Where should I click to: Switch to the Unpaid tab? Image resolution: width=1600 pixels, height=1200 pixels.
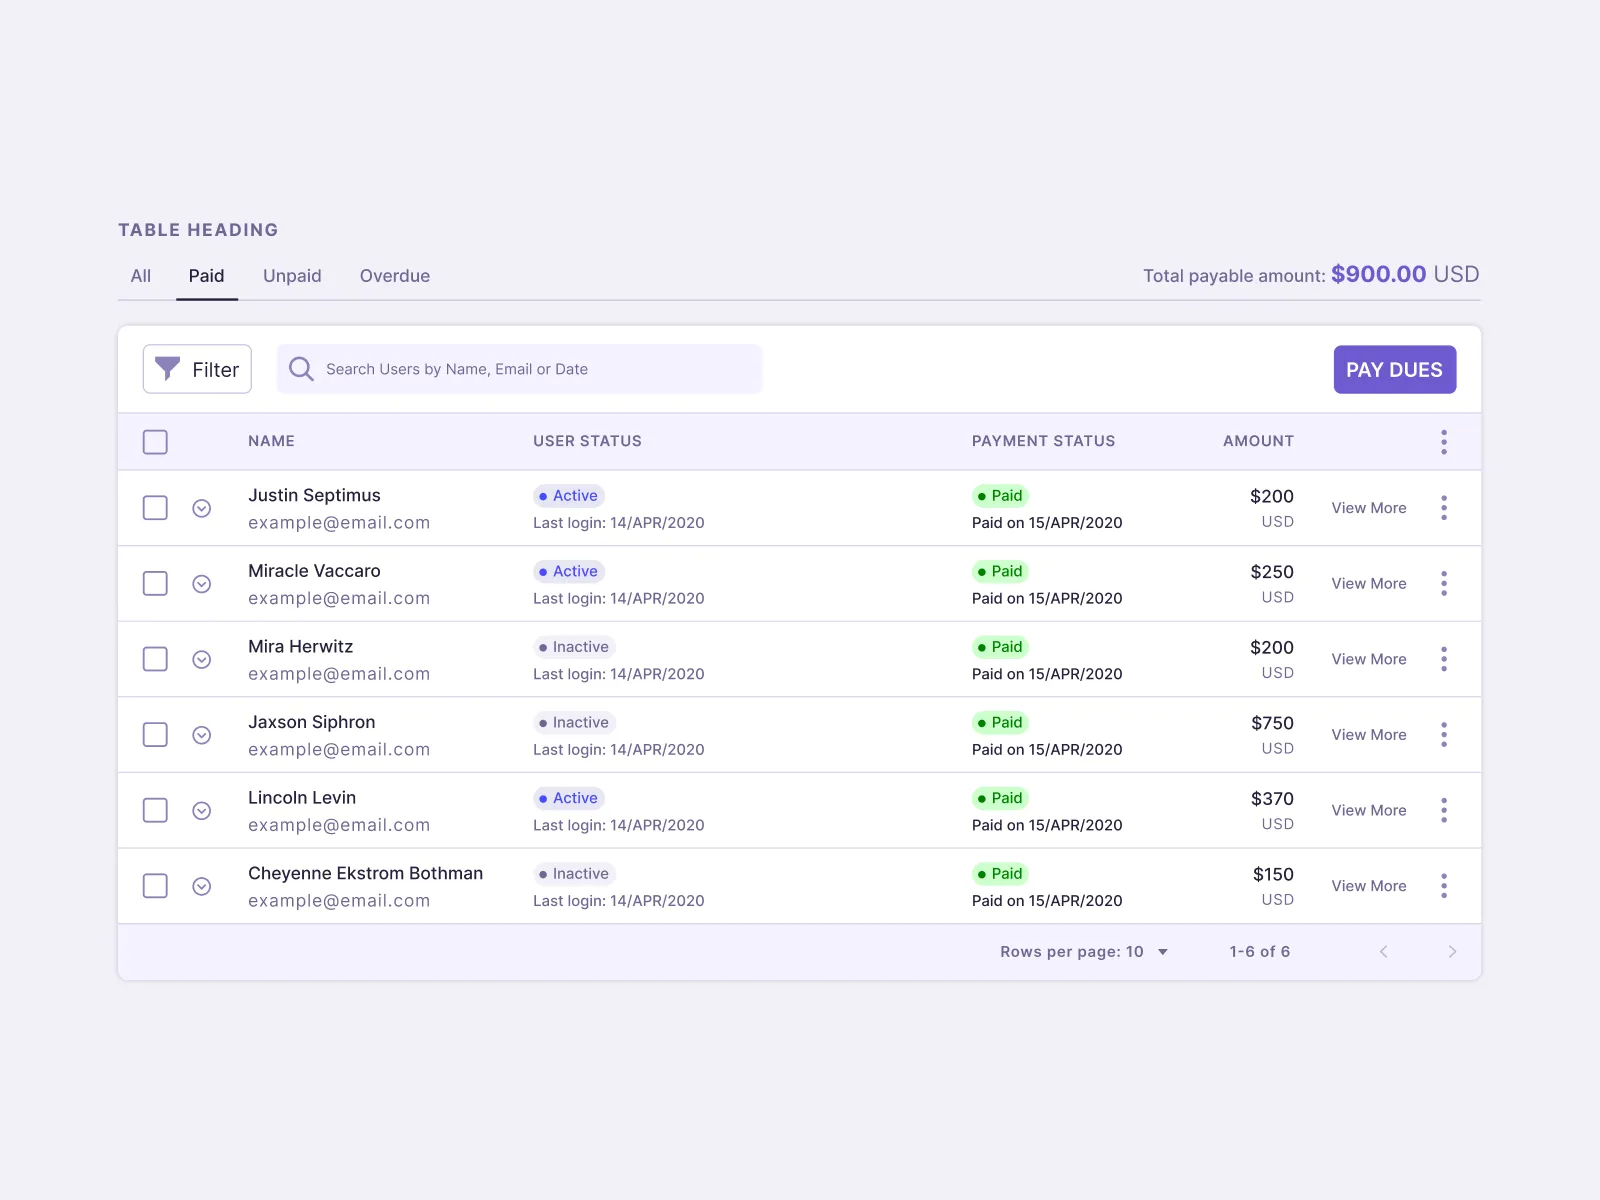coord(291,275)
